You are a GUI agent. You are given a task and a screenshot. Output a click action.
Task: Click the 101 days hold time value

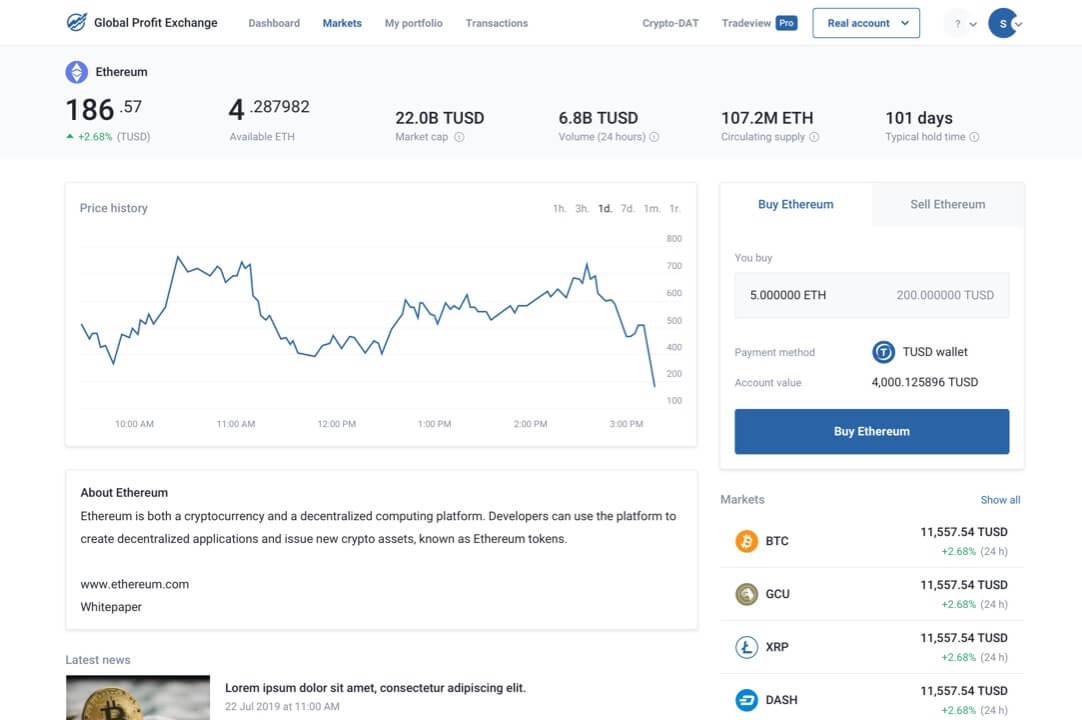[919, 118]
